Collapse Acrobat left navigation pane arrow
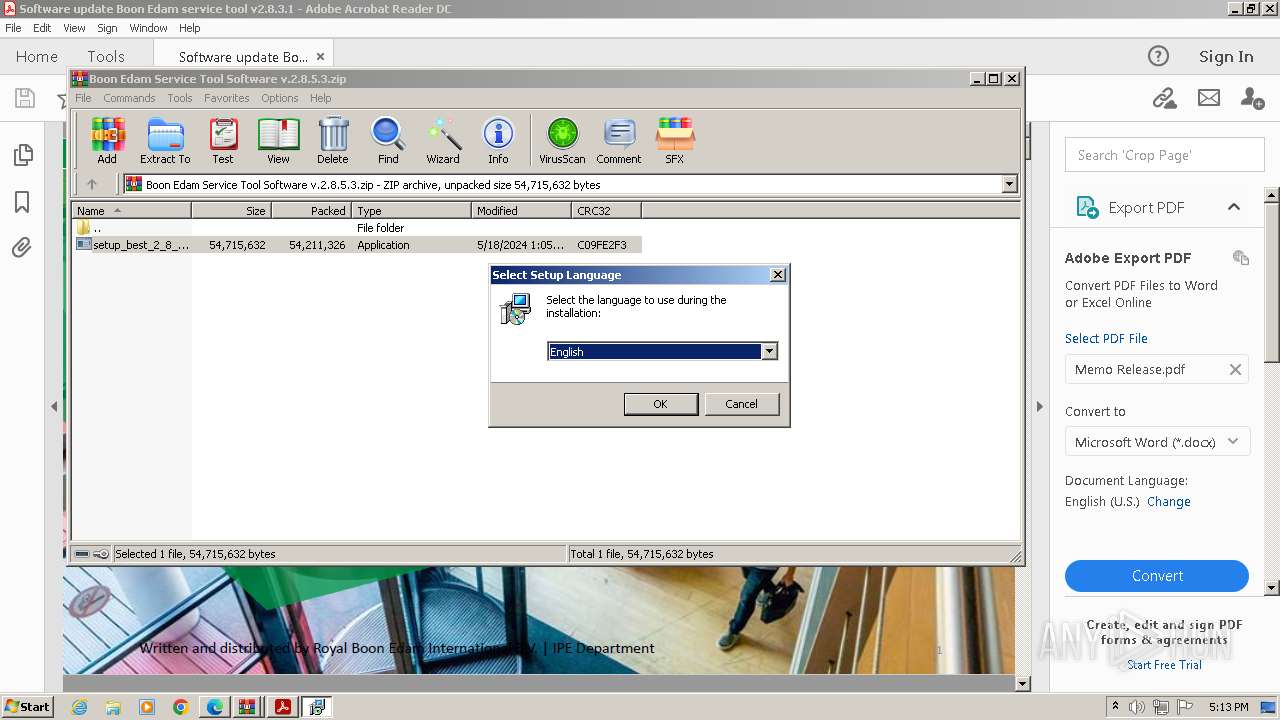This screenshot has width=1280, height=720. click(54, 406)
